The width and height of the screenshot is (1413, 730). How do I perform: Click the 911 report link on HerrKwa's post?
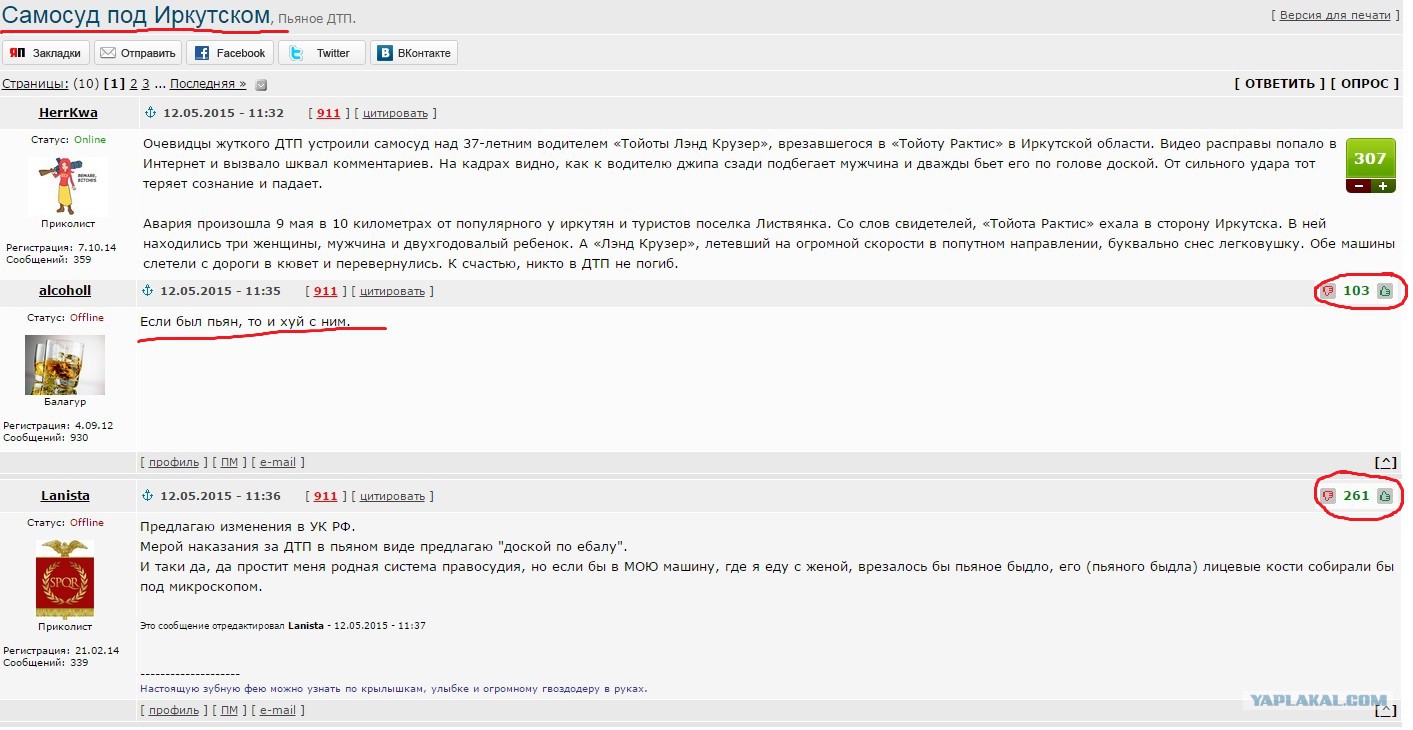(328, 113)
